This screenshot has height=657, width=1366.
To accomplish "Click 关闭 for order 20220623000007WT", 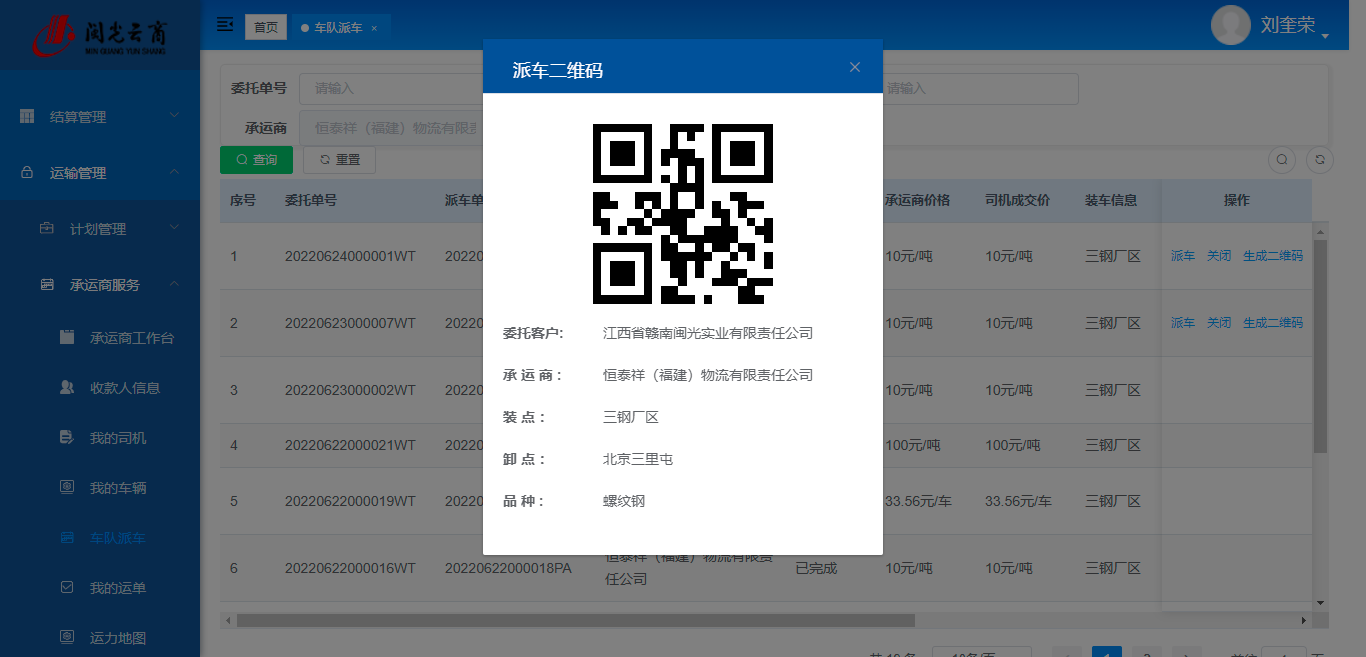I will 1219,323.
